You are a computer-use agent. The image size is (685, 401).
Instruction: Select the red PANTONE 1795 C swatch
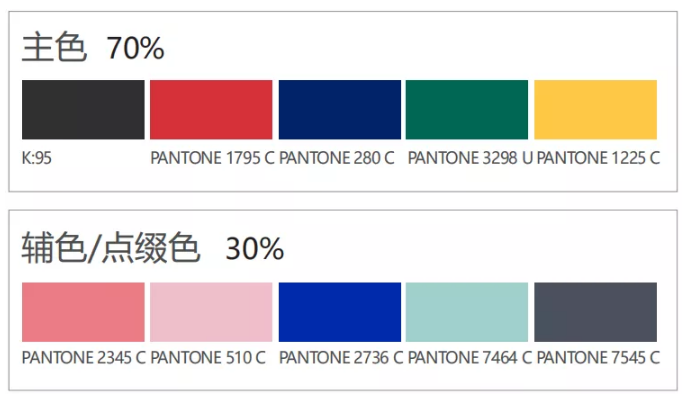pos(211,109)
